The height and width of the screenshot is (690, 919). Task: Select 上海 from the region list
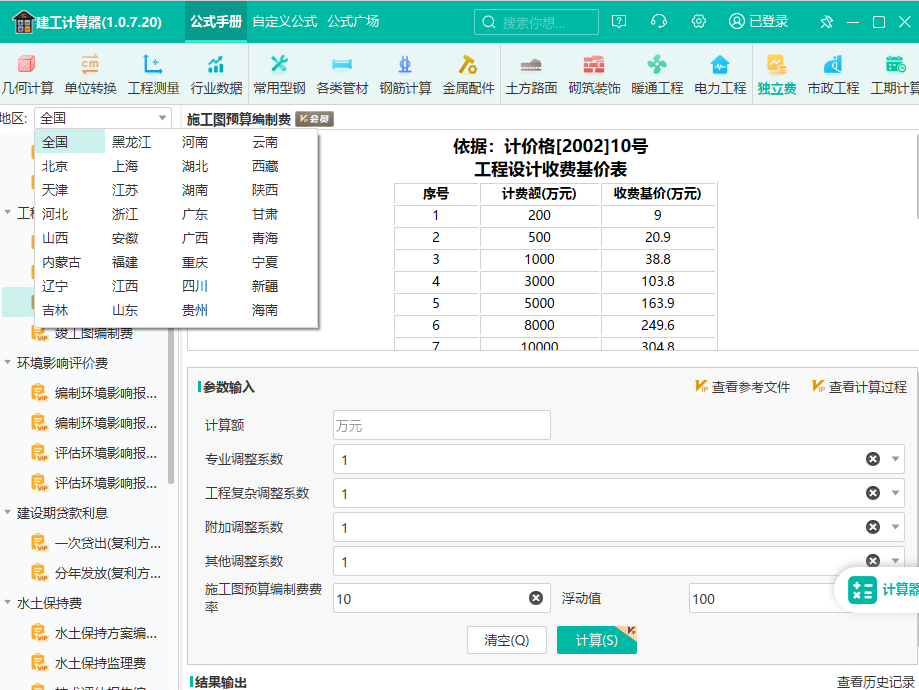125,166
